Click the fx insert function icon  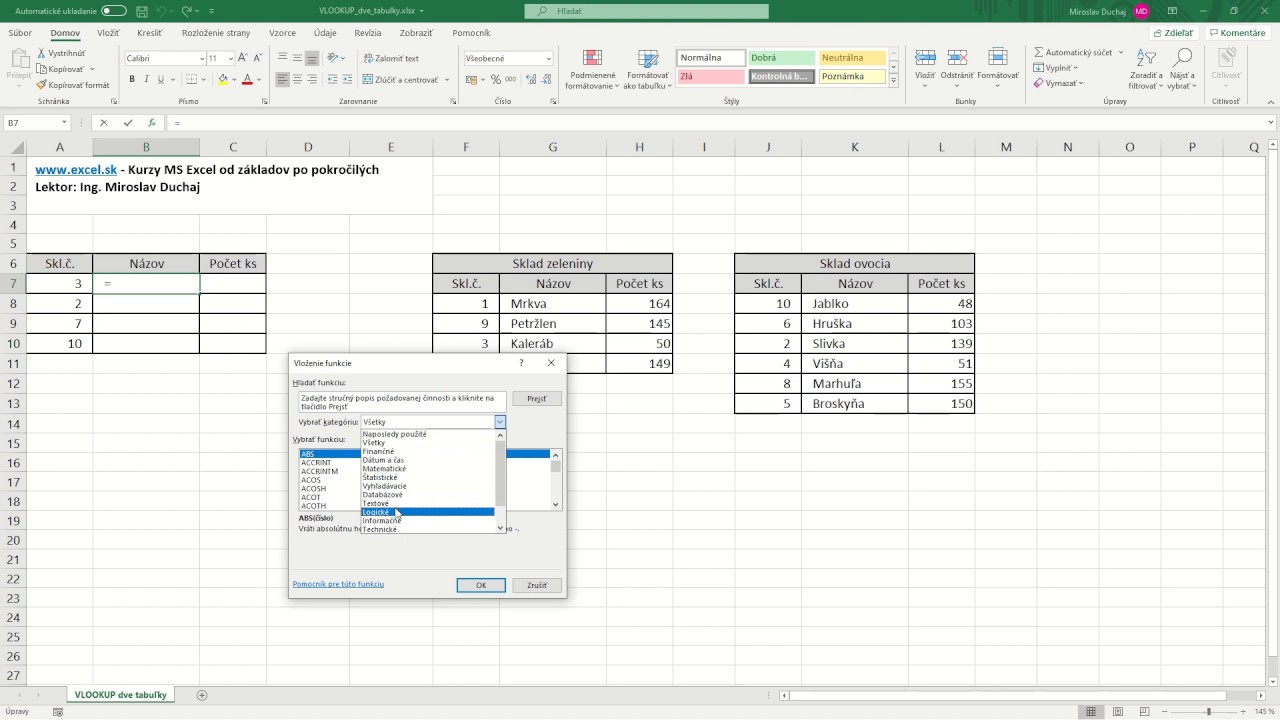pyautogui.click(x=151, y=123)
